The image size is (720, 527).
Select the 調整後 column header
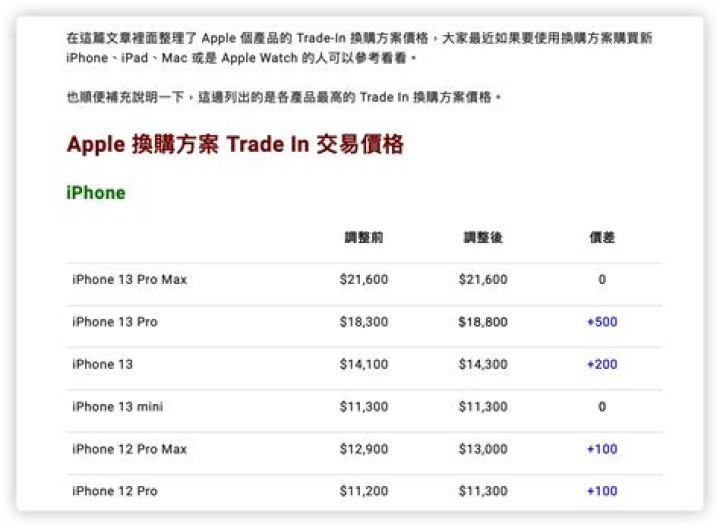point(483,238)
